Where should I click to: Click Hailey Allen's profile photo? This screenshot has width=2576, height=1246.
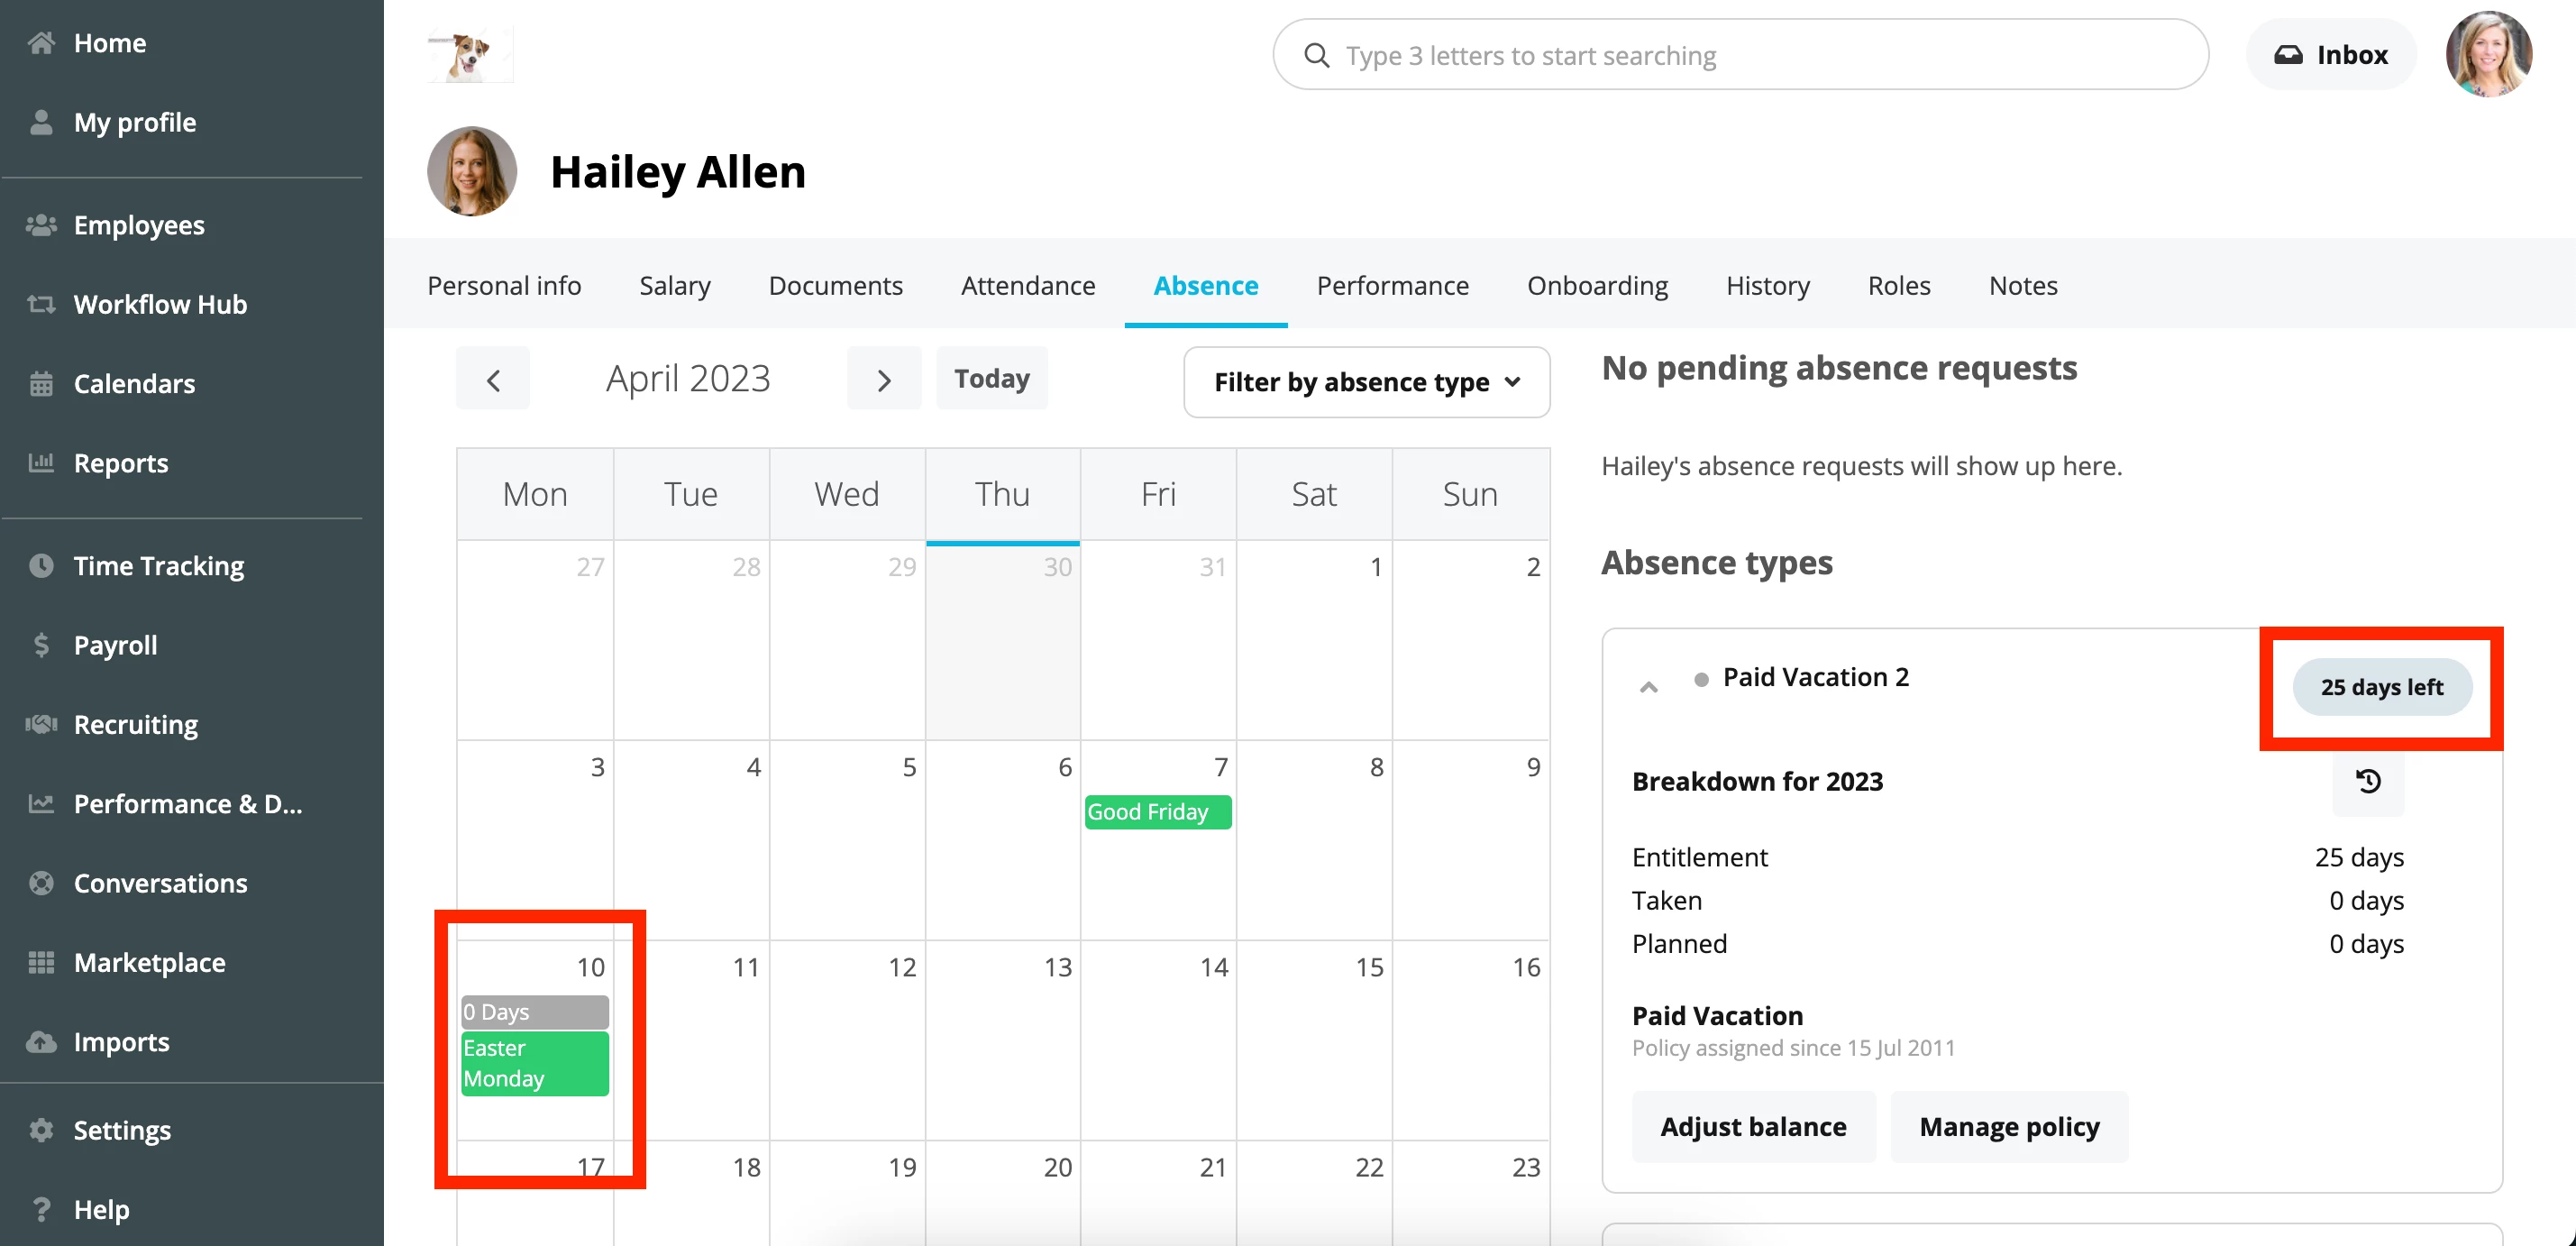pos(472,171)
